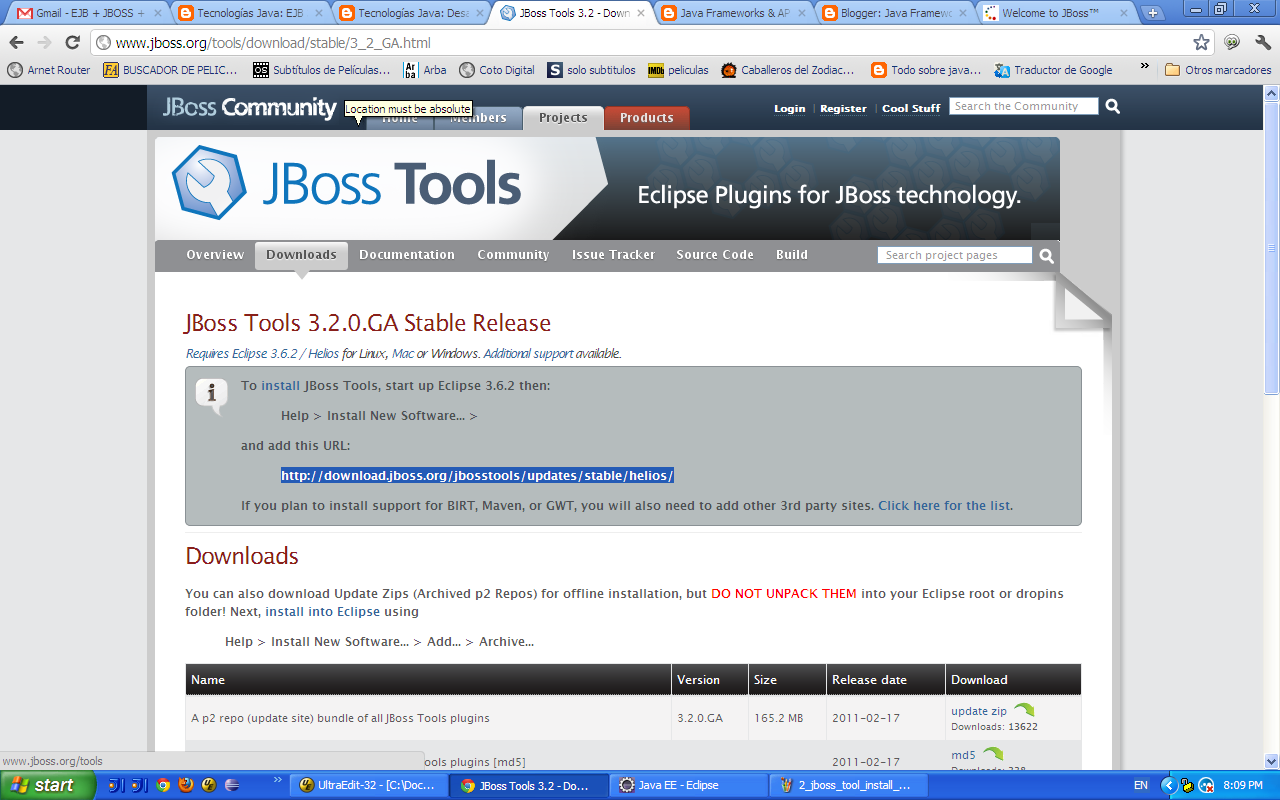Switch to the Welcome to JBoss tab
Image resolution: width=1280 pixels, height=800 pixels.
coord(1055,13)
